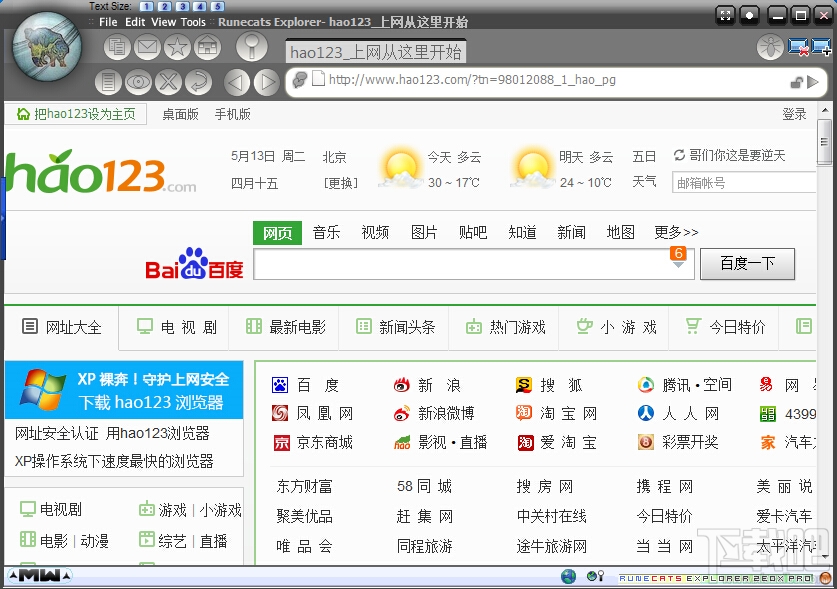Click the AMW logo in status bar
The image size is (837, 589).
(x=40, y=576)
